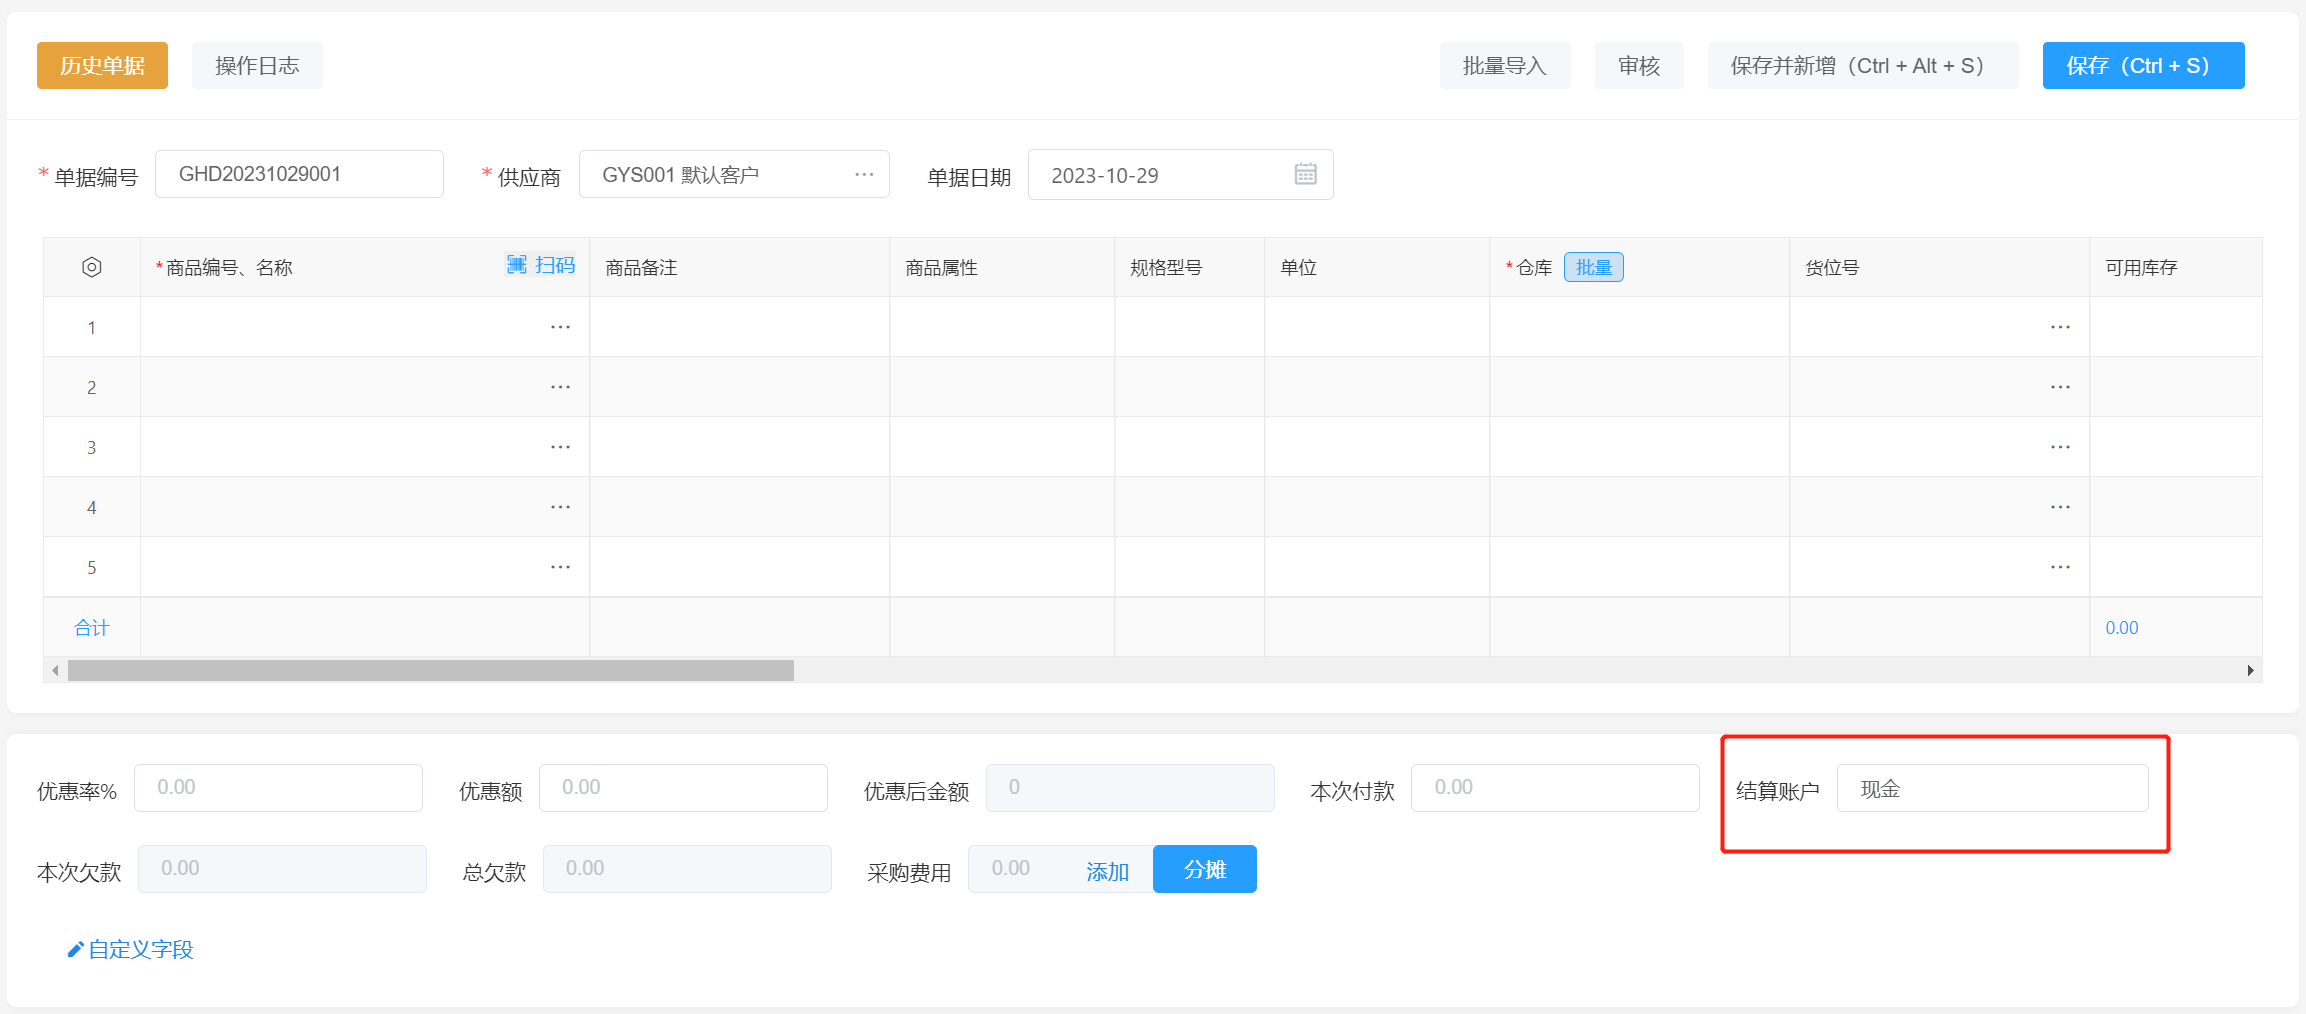
Task: Click the 优惠后金额 disabled field
Action: [1130, 788]
